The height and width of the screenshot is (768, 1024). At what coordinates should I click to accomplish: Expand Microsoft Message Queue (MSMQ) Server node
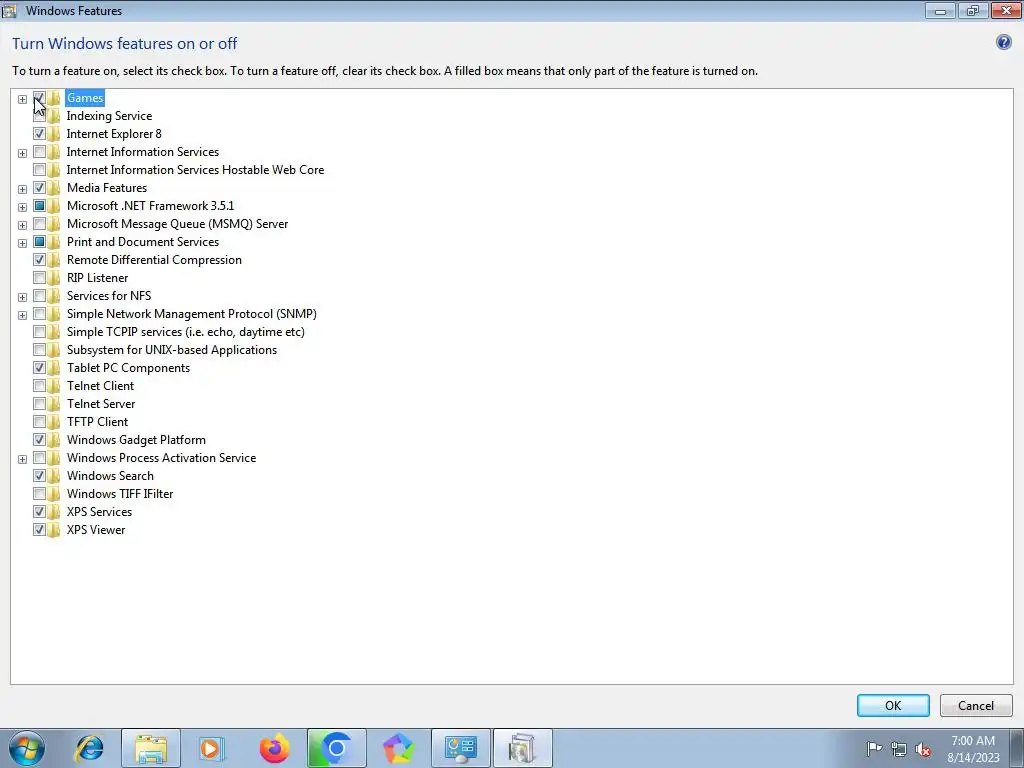point(22,225)
